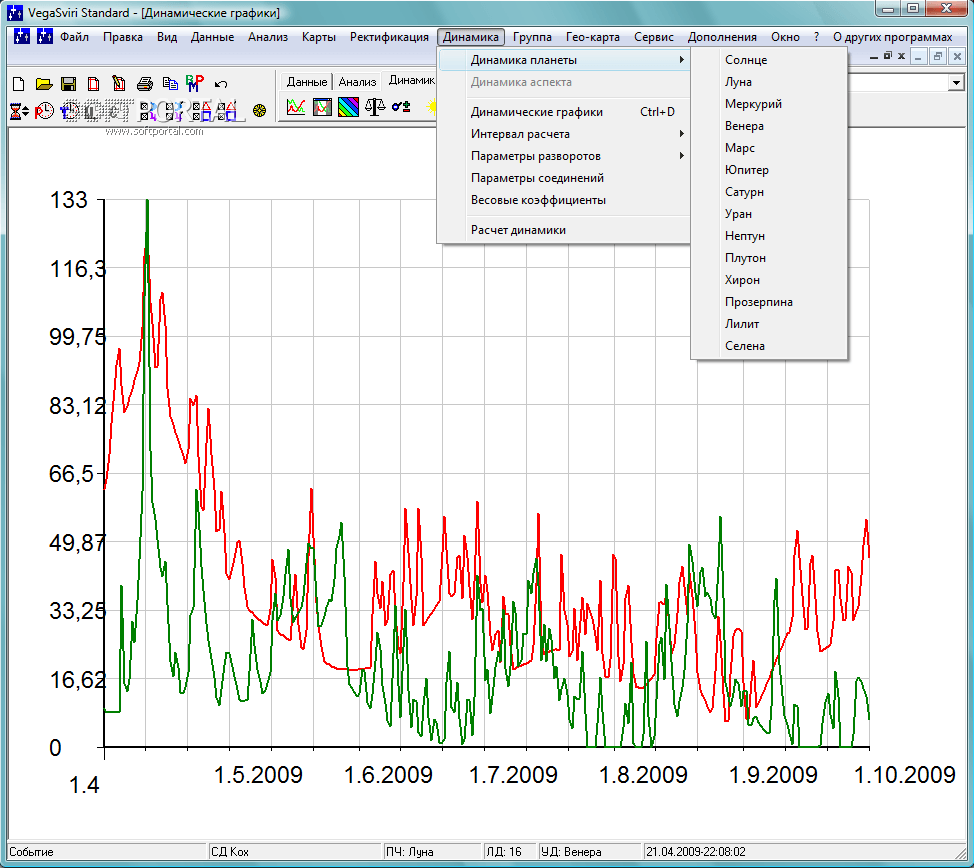
Task: Switch to the Данные tab
Action: (x=307, y=82)
